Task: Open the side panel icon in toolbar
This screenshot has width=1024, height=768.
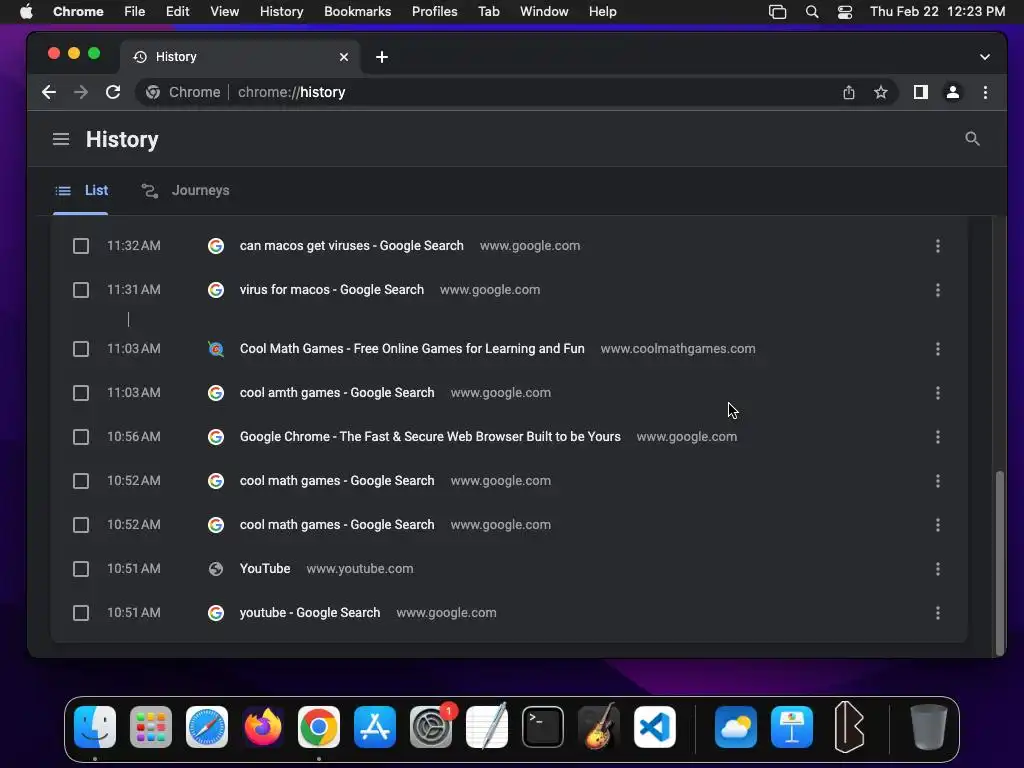Action: (x=921, y=92)
